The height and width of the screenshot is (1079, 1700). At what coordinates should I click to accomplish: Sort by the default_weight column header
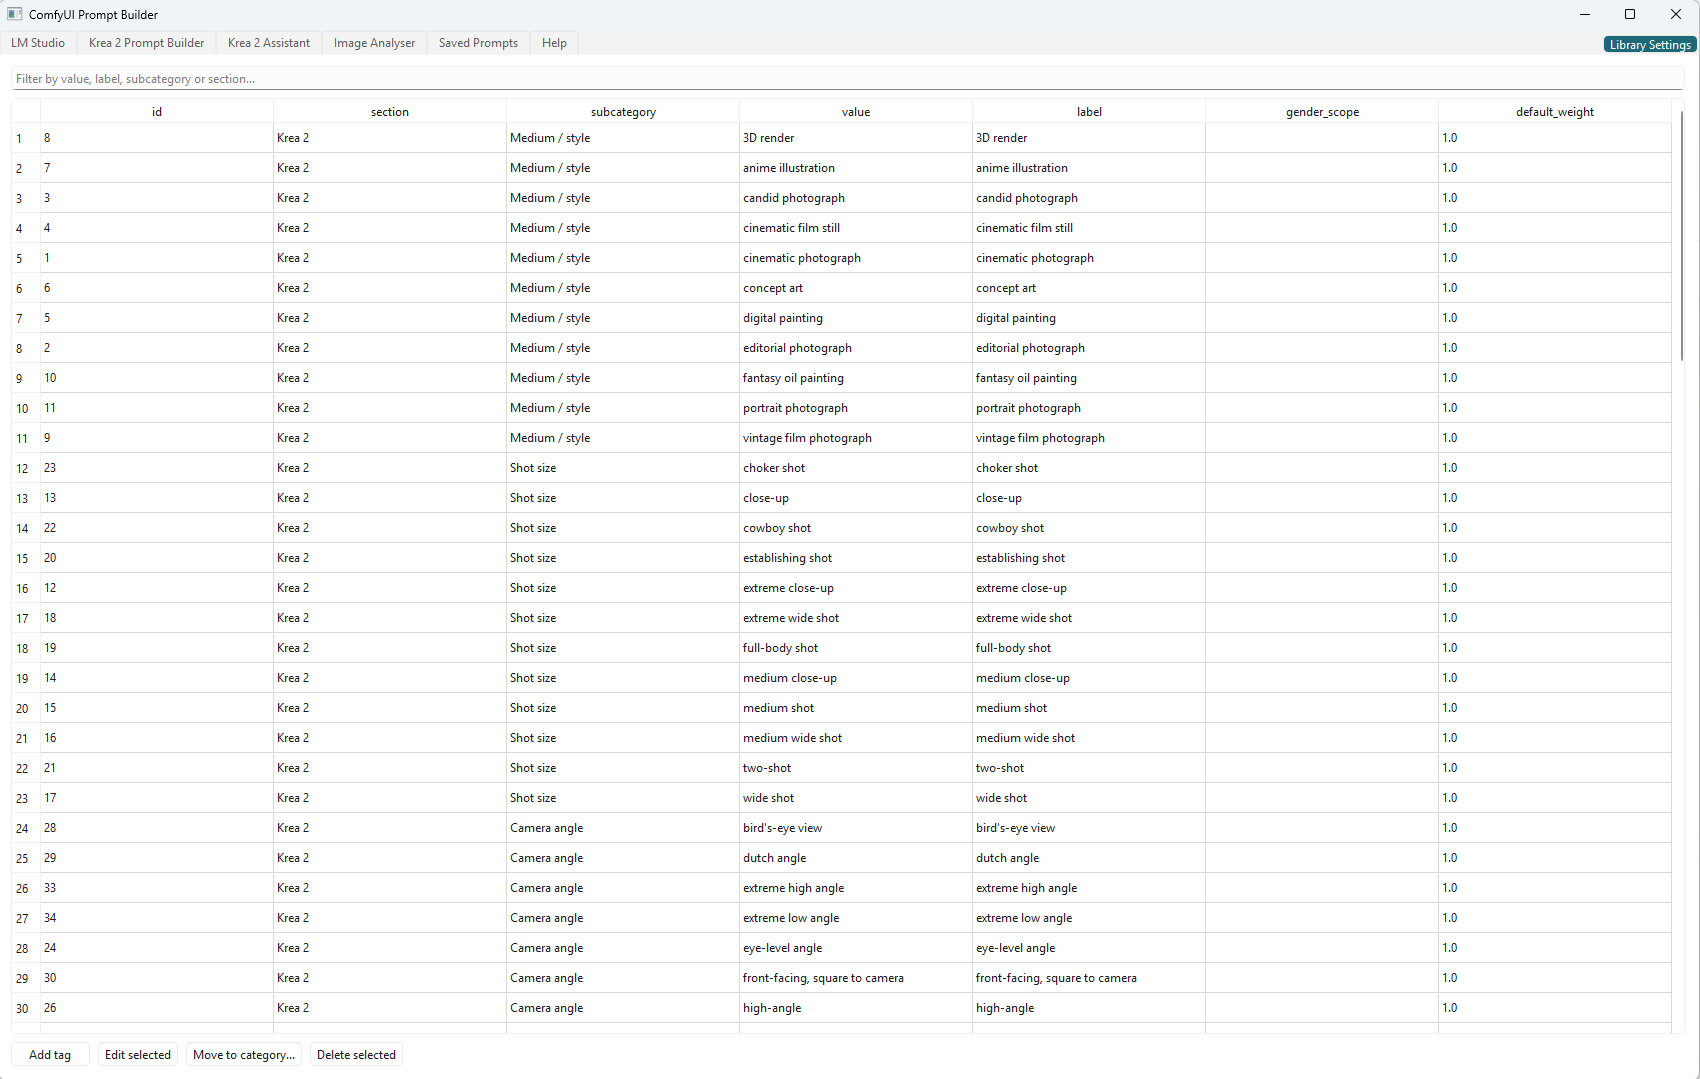(1555, 112)
